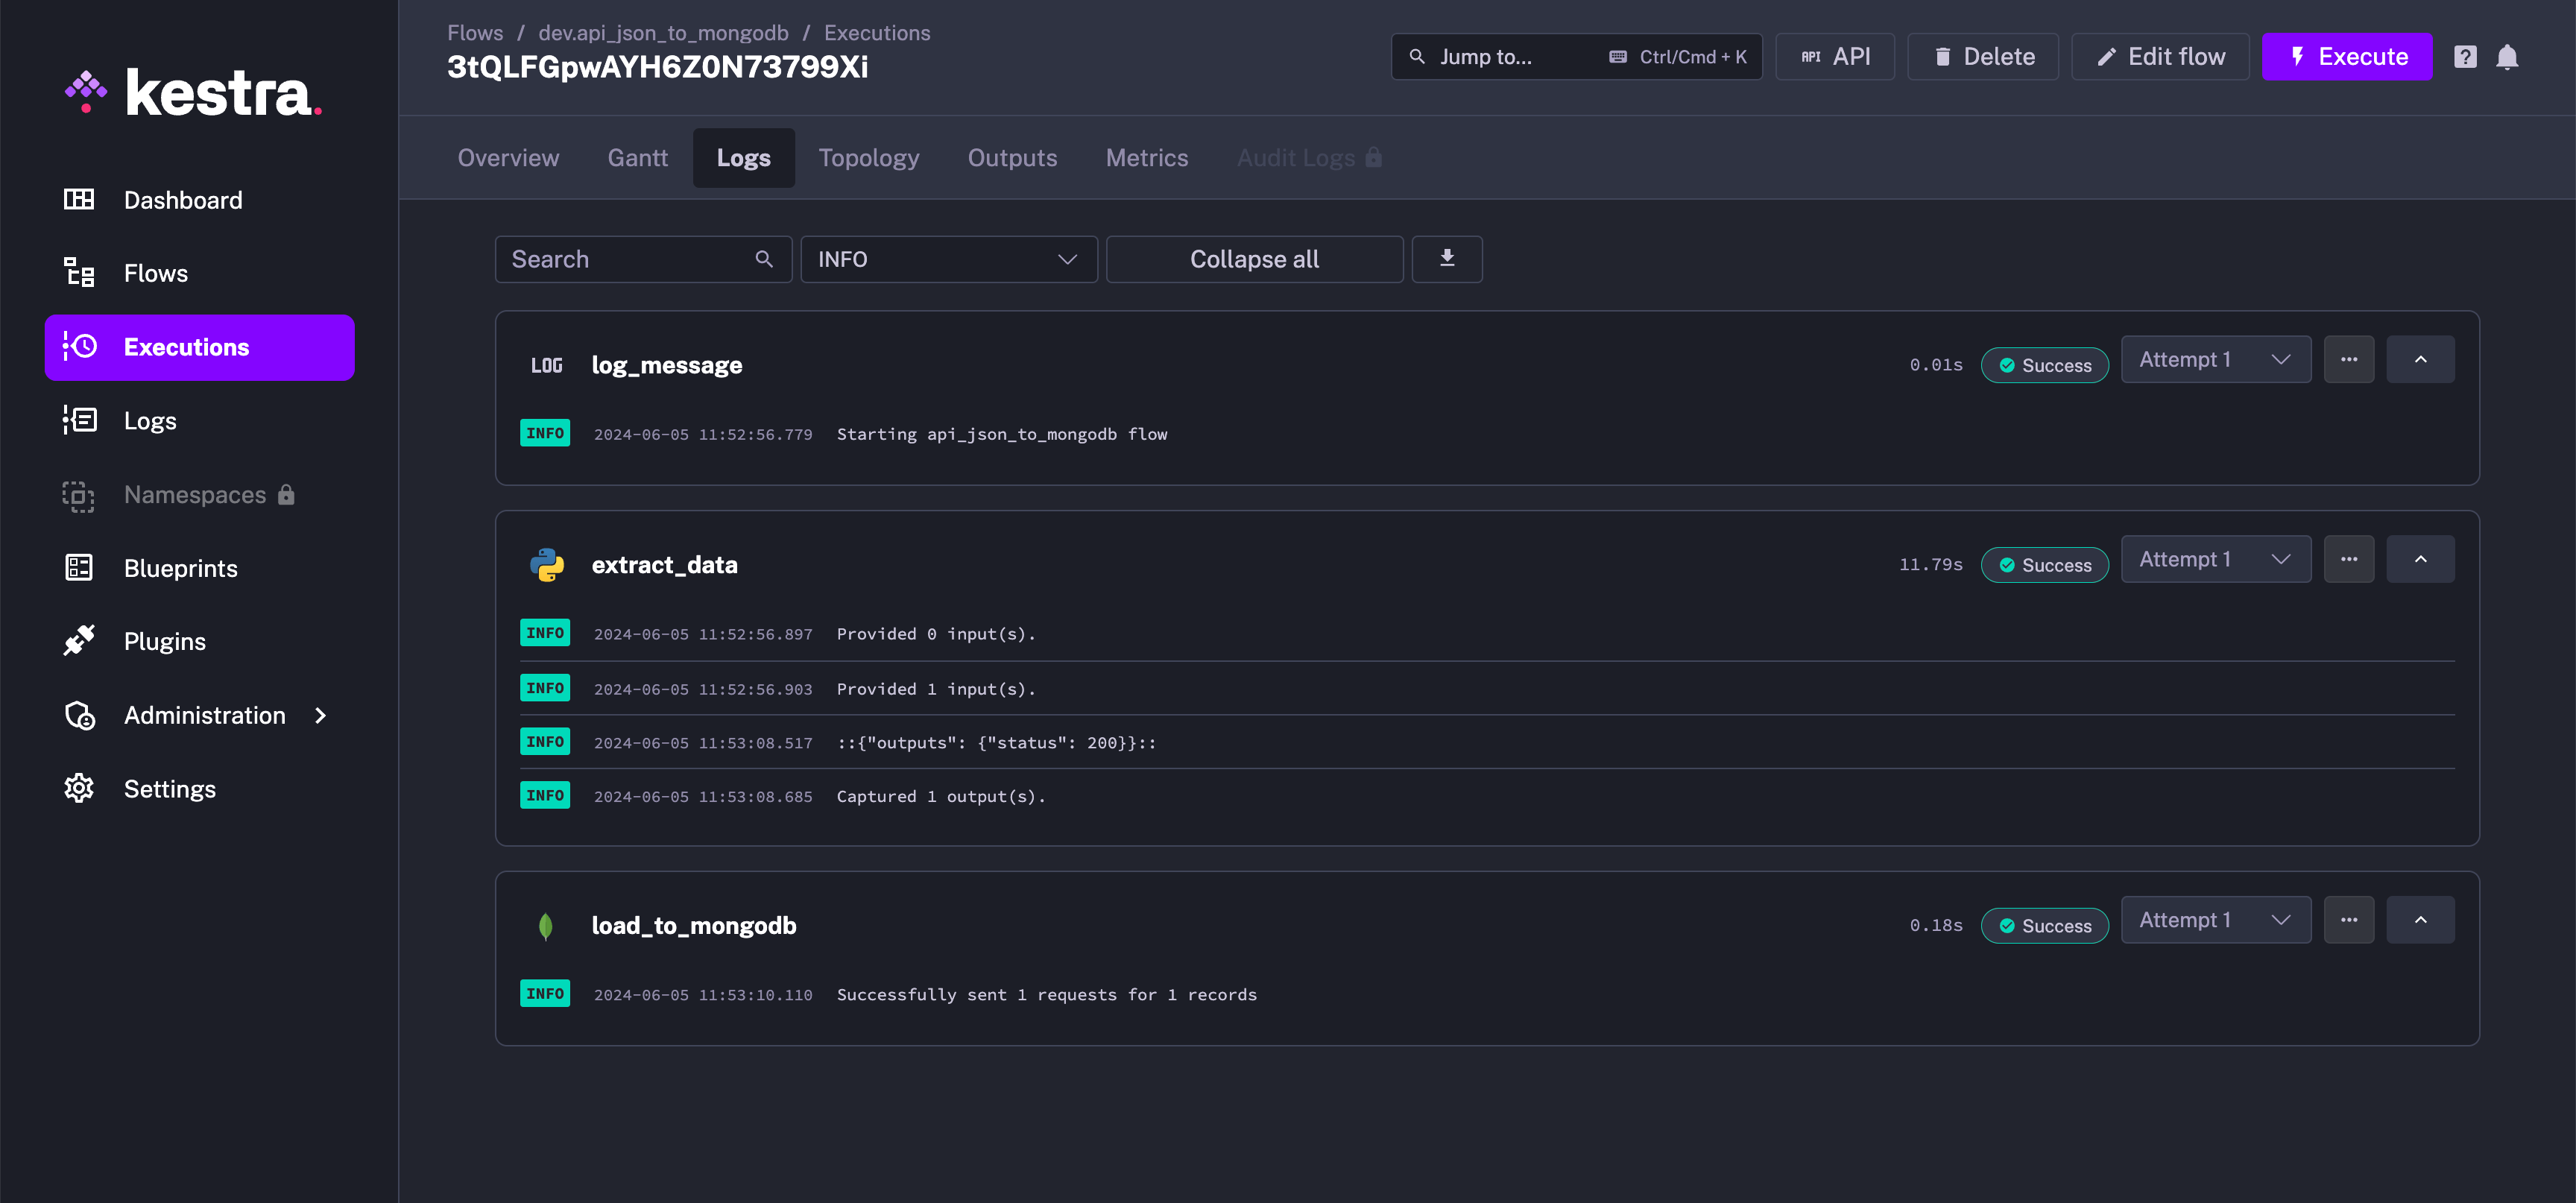Image resolution: width=2576 pixels, height=1203 pixels.
Task: Open dev.api_json_to_mongodb breadcrumb link
Action: click(x=663, y=33)
